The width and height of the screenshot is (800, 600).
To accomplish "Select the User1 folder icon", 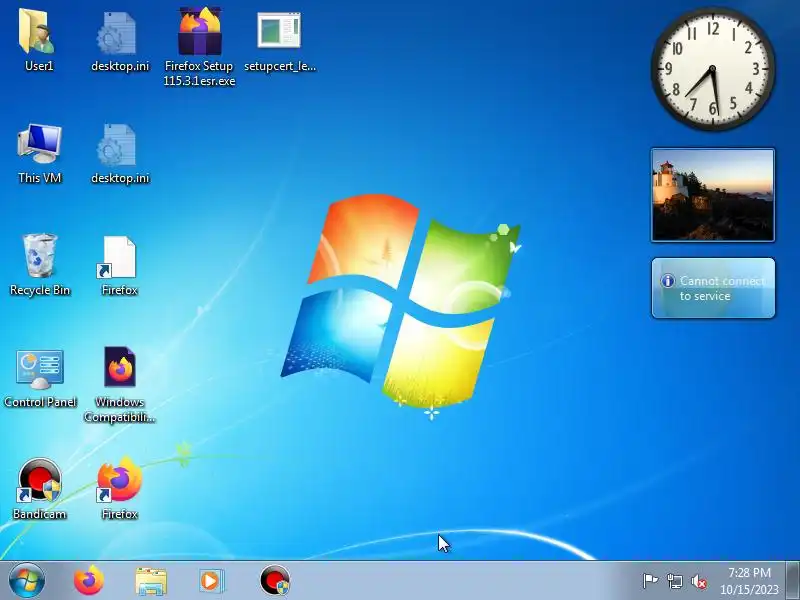I will (x=37, y=32).
